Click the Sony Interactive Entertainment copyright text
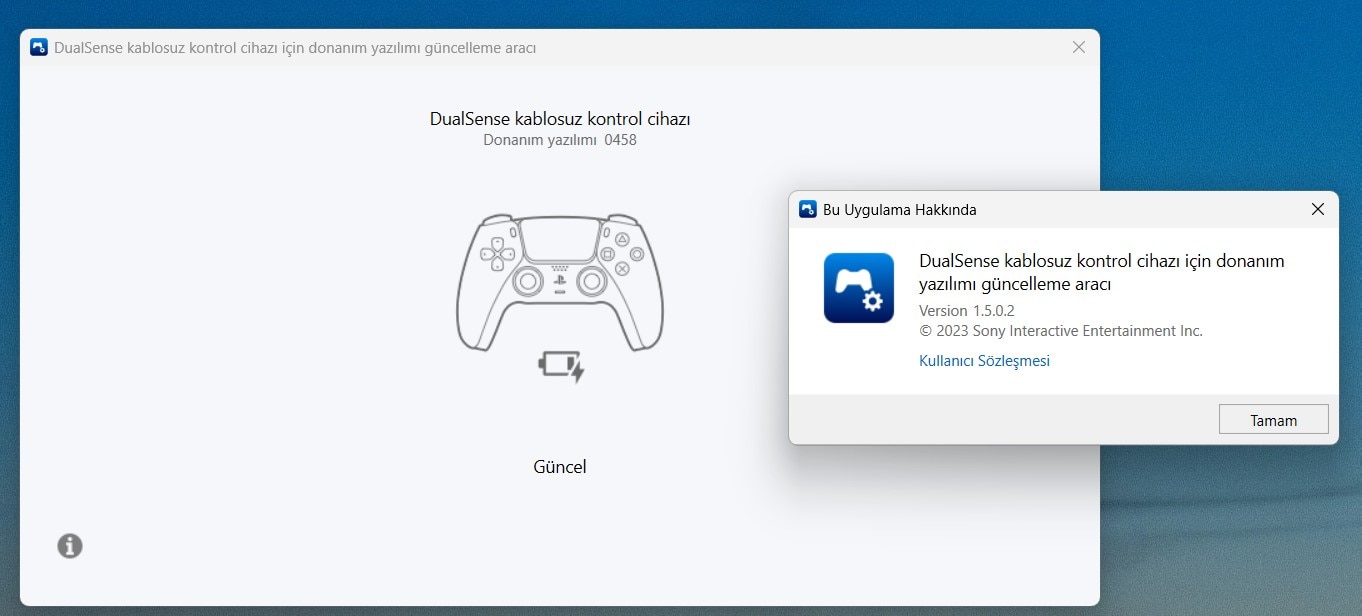 coord(1060,331)
